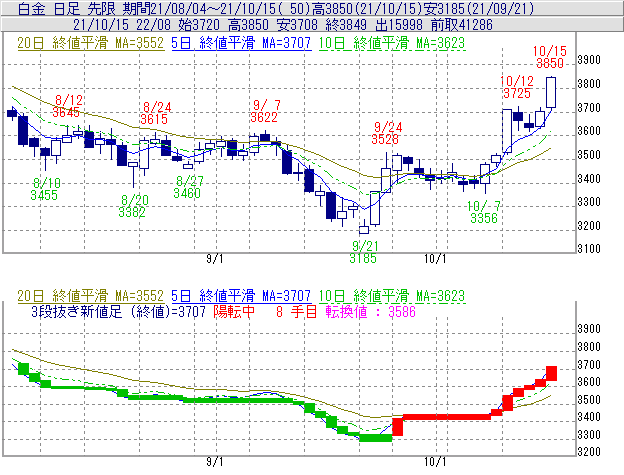Click 5日 終値平滑 MA=3707 legend in line-break chart
This screenshot has height=475, width=624.
coord(241,296)
